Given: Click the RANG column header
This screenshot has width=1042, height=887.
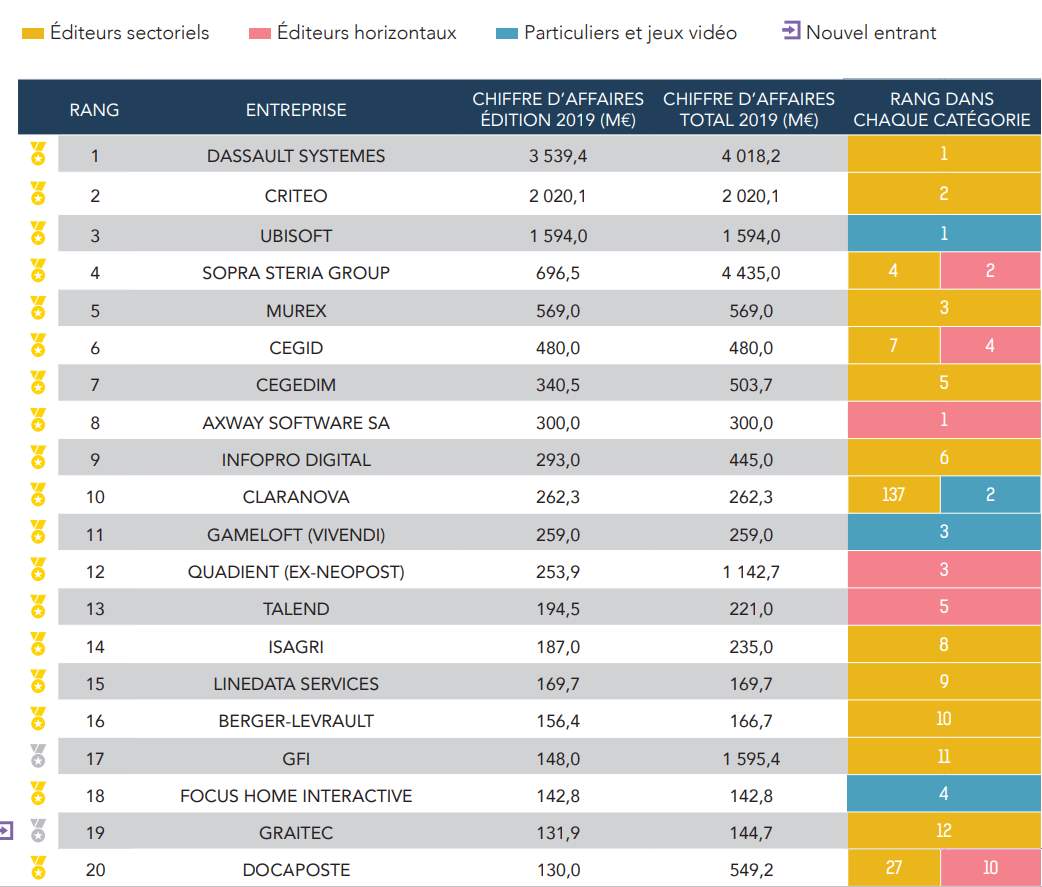Looking at the screenshot, I should (94, 110).
